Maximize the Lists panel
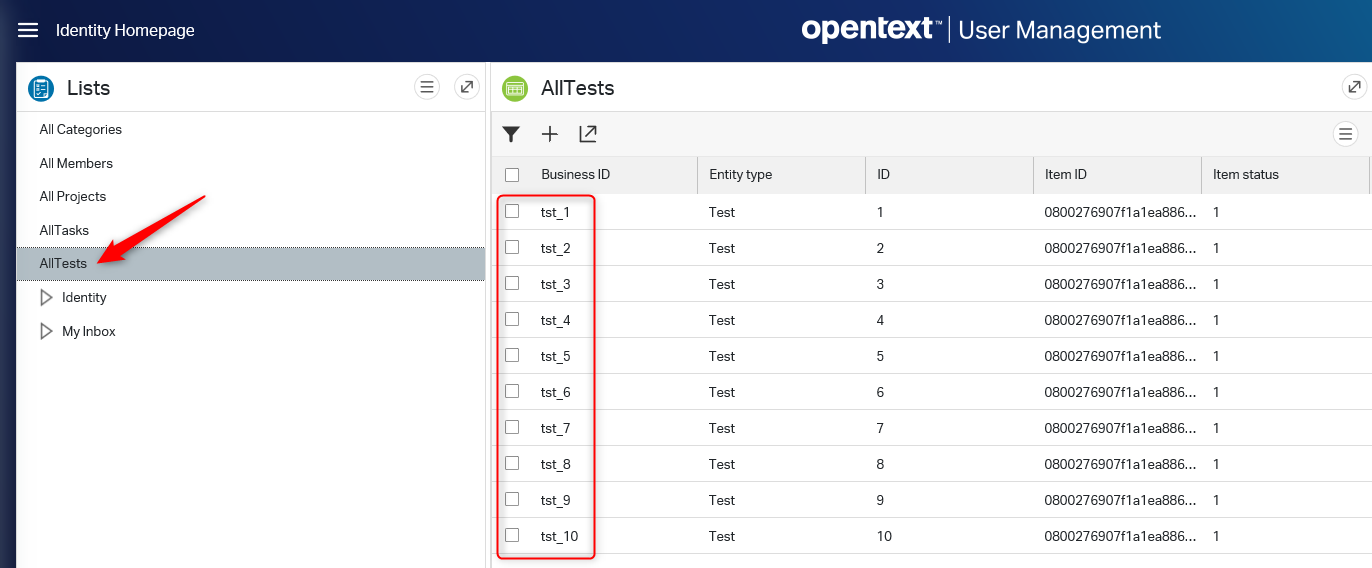Screen dimensions: 1372x568 [467, 87]
